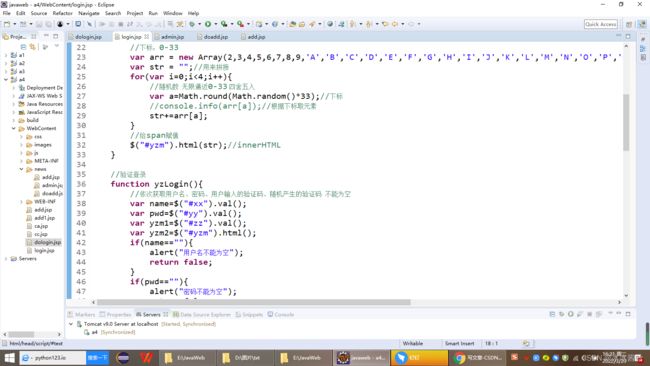Expand the Servers node in Project Explorer
Viewport: 650px width, 366px height.
pyautogui.click(x=6, y=258)
